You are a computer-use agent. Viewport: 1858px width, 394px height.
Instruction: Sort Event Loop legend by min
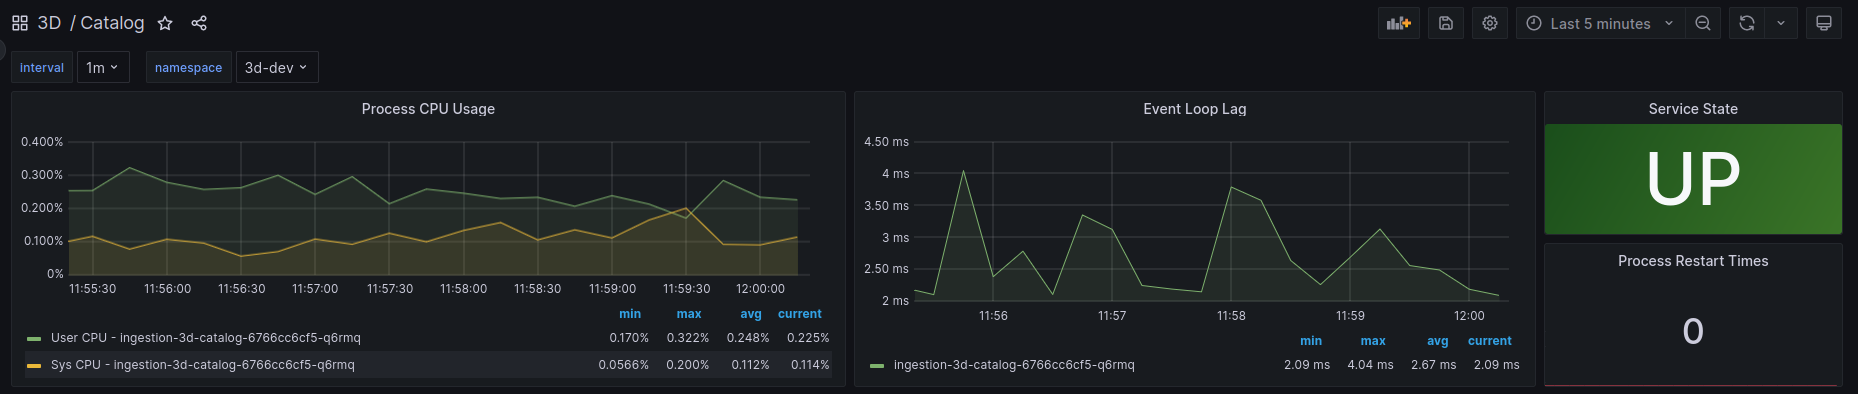point(1311,341)
